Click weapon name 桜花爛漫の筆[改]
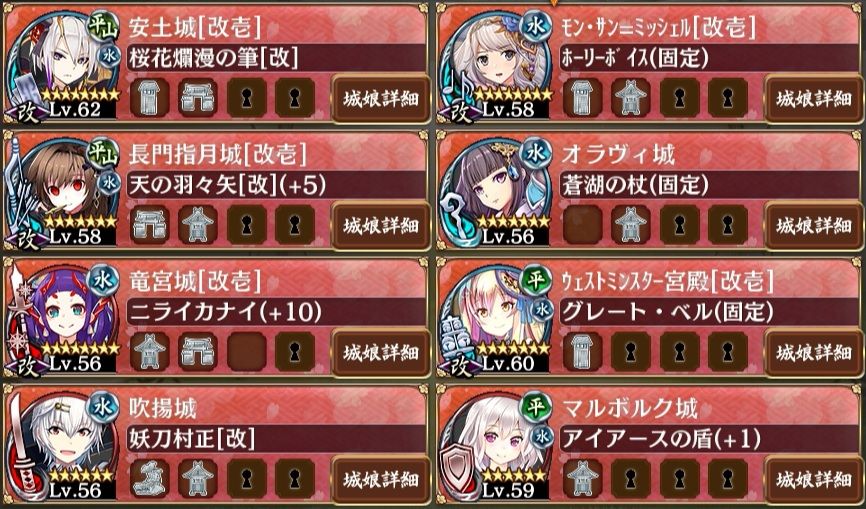This screenshot has height=509, width=866. 214,57
